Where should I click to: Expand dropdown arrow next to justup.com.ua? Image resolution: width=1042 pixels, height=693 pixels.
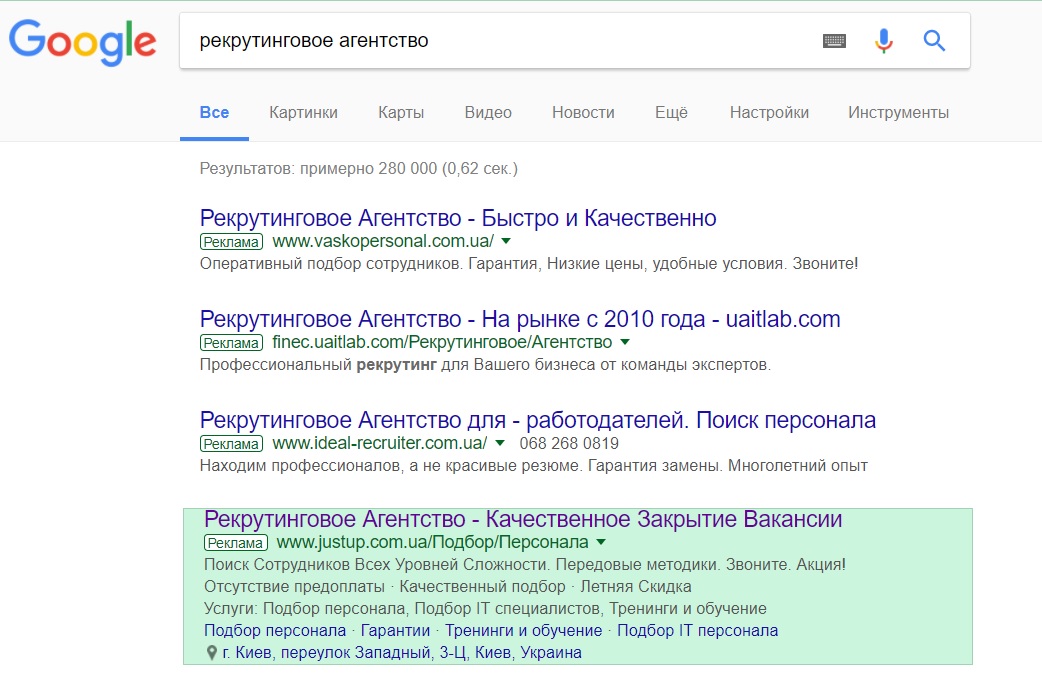[601, 542]
